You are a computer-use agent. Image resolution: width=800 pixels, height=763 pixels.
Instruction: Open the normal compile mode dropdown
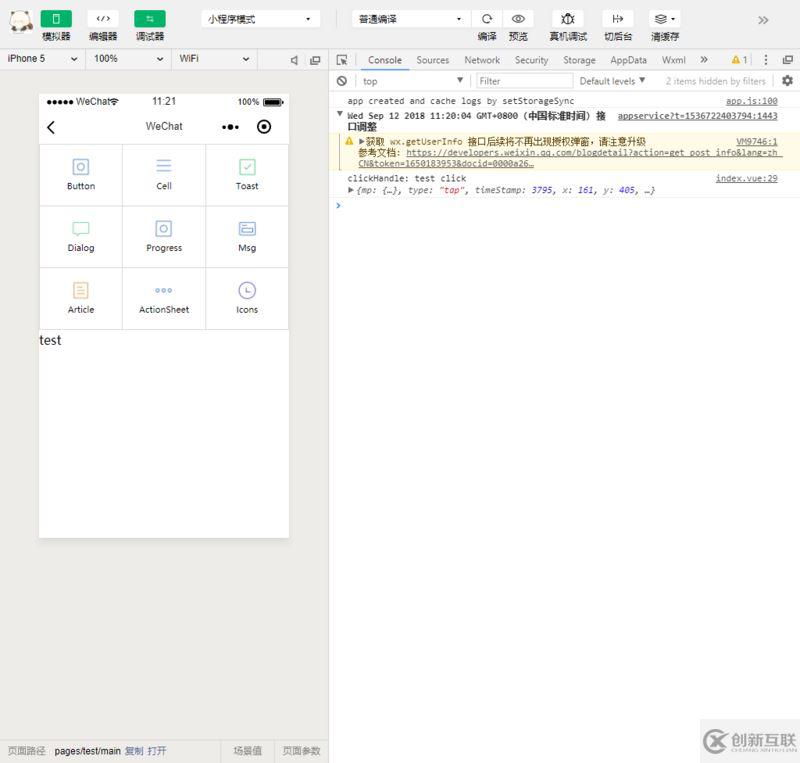410,19
